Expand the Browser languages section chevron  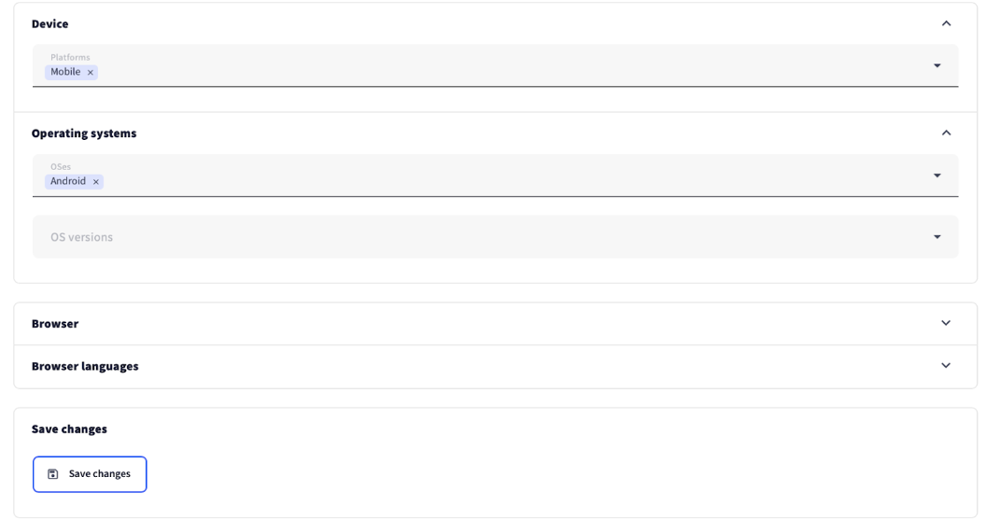946,366
